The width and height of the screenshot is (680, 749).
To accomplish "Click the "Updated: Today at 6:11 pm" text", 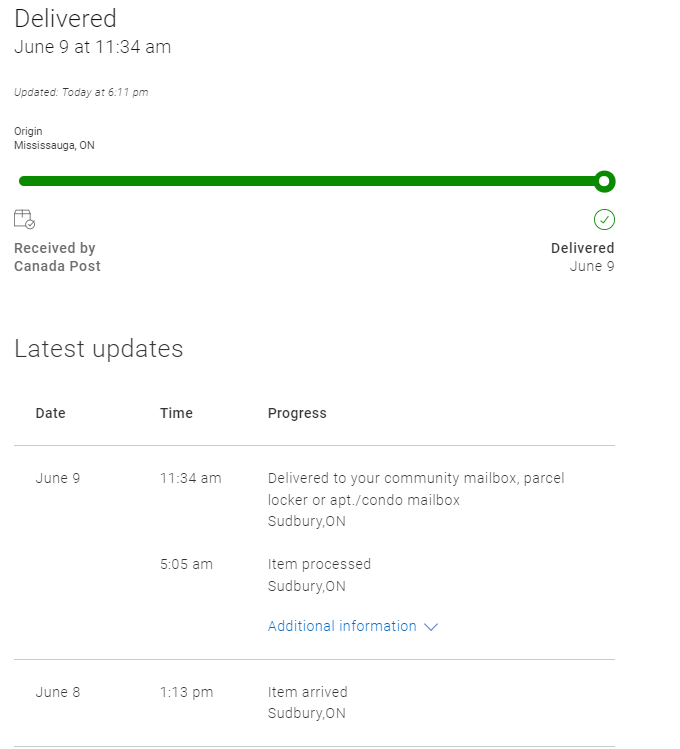I will [x=81, y=92].
